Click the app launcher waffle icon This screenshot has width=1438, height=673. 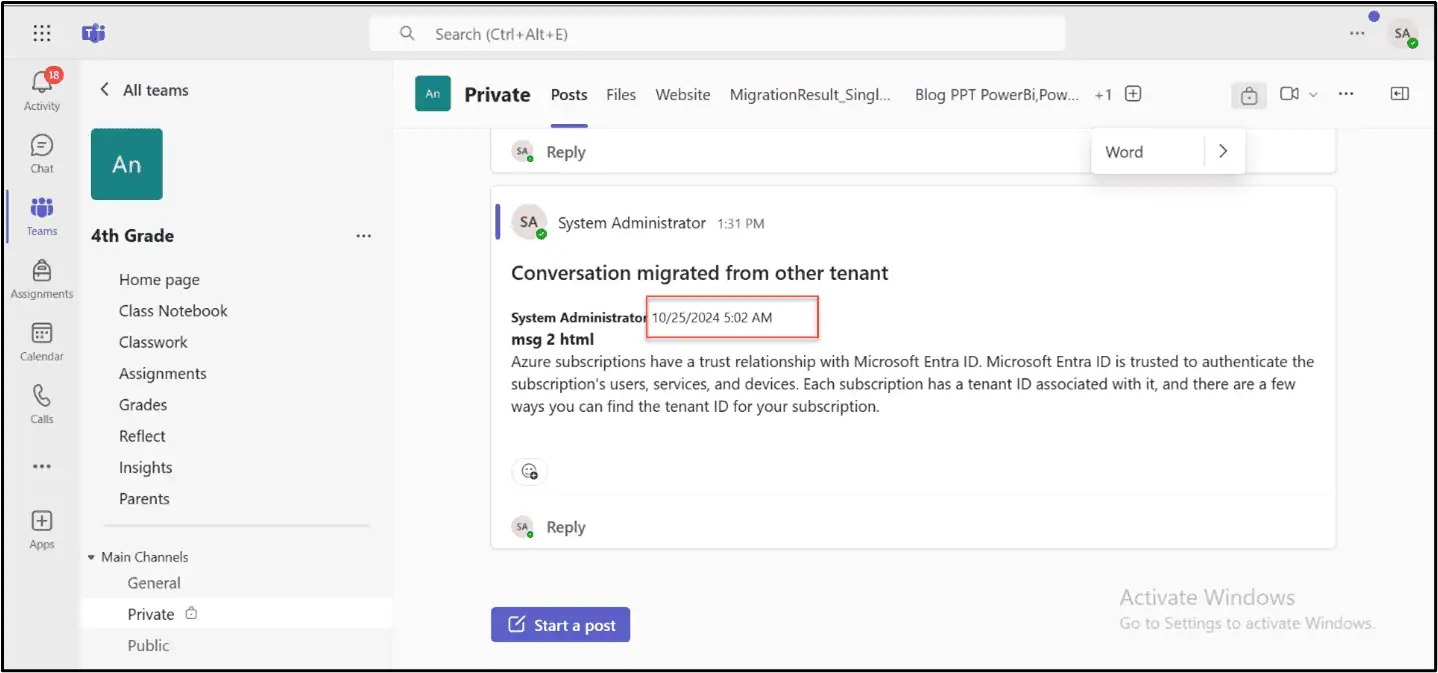[x=41, y=33]
